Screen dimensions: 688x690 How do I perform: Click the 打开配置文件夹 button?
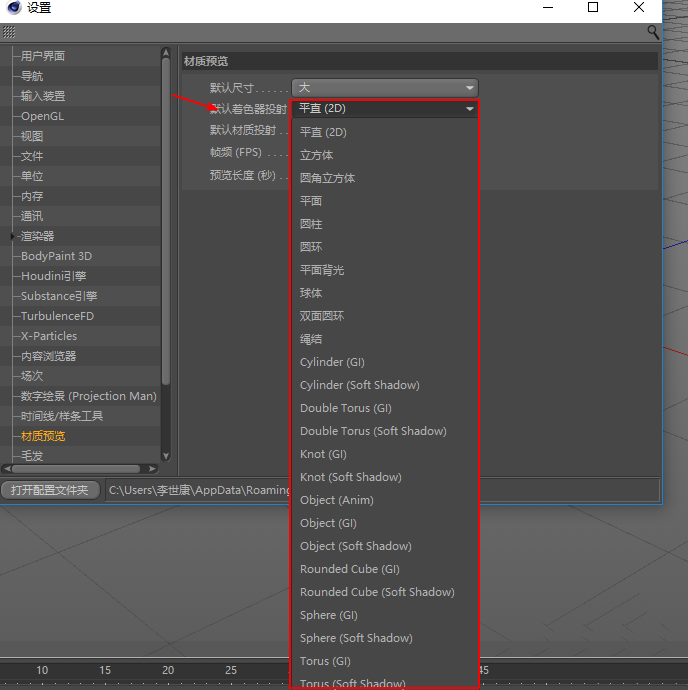tap(50, 490)
